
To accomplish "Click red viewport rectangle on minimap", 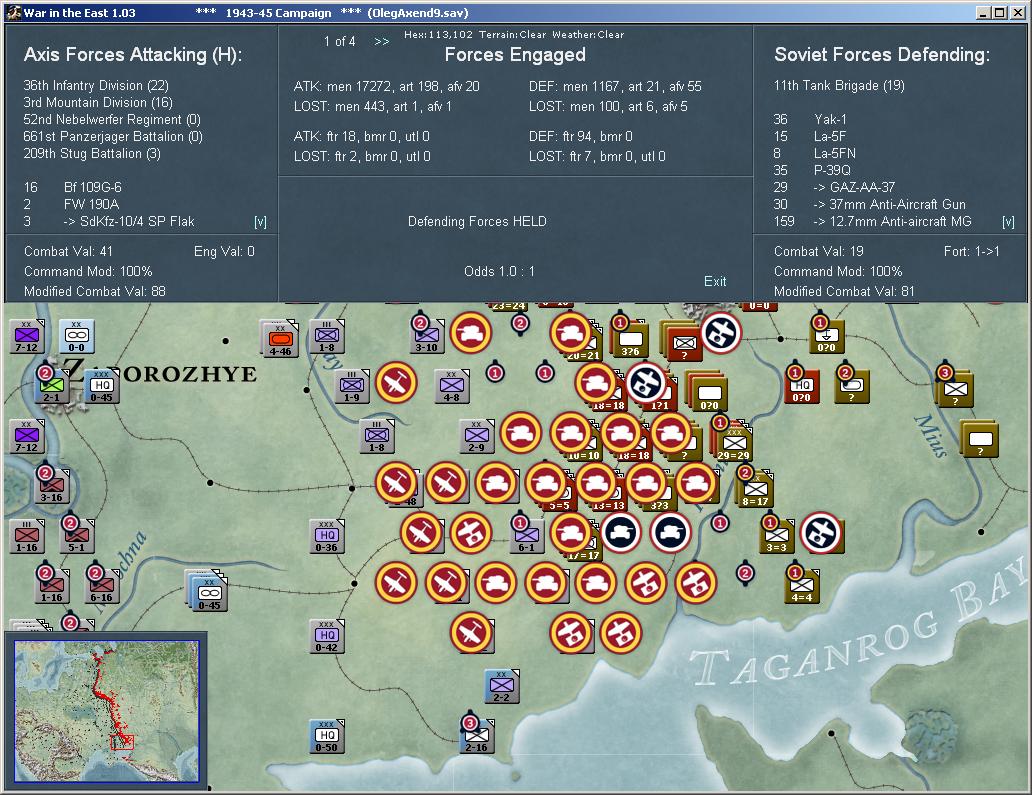I will 122,742.
